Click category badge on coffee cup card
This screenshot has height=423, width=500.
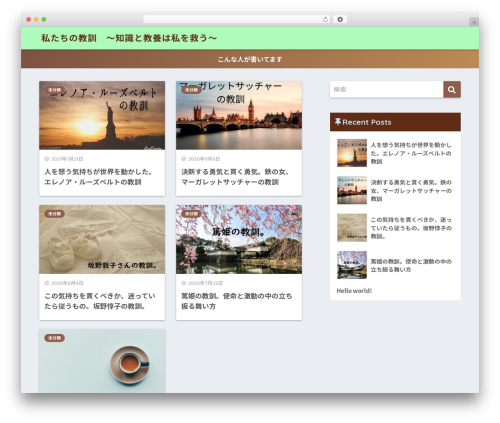54,338
